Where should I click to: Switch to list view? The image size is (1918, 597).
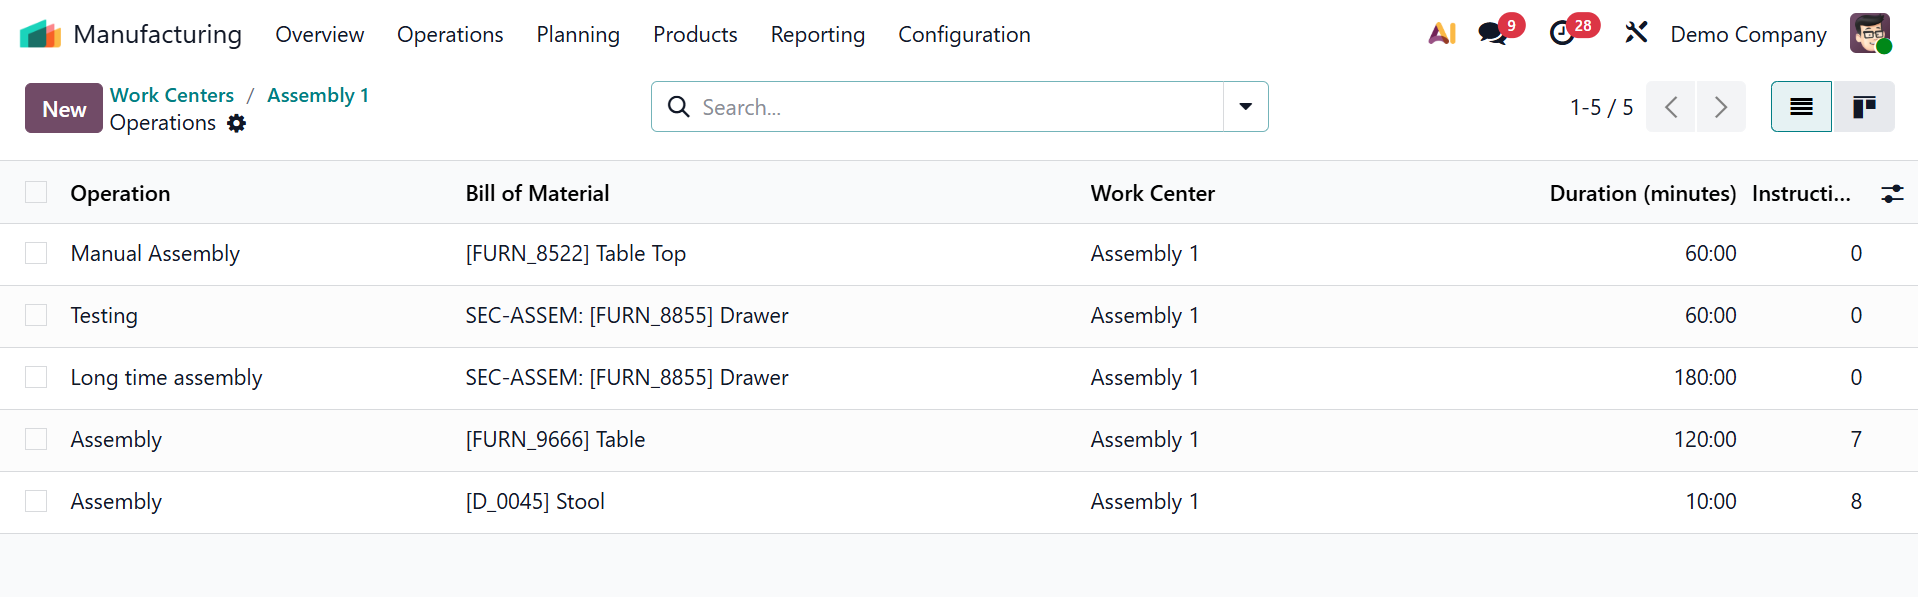tap(1801, 107)
